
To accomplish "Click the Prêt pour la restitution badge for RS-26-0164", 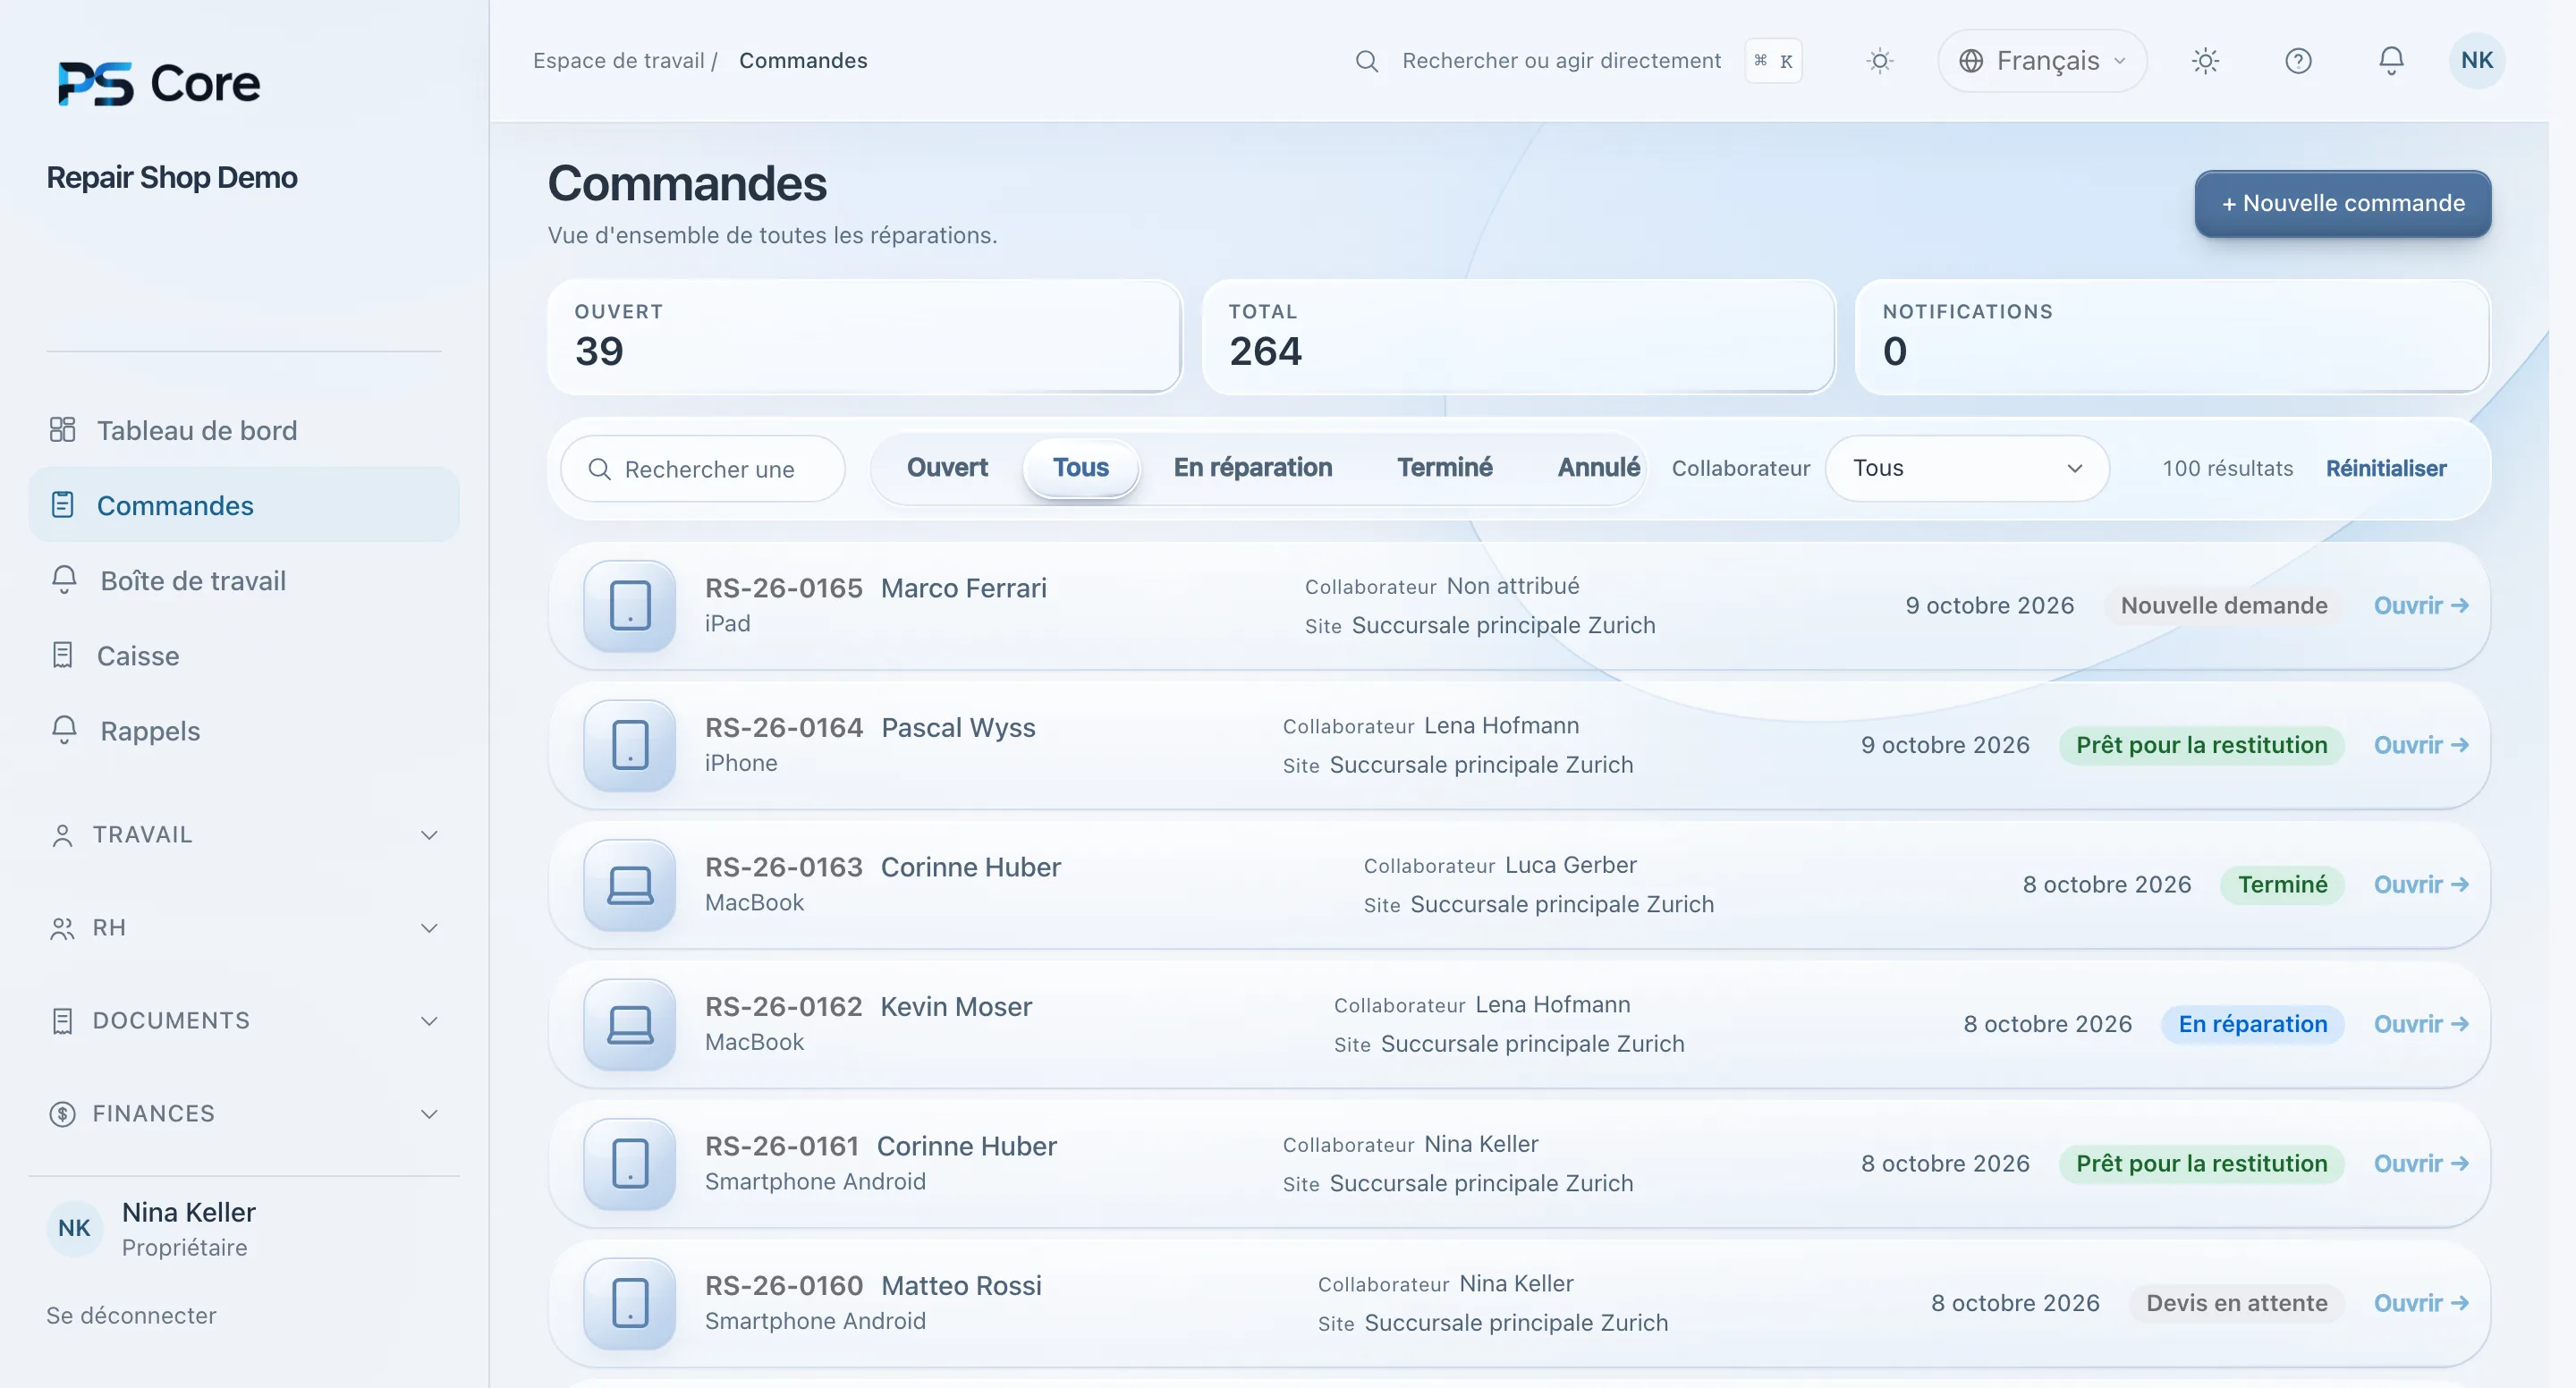I will pyautogui.click(x=2201, y=745).
